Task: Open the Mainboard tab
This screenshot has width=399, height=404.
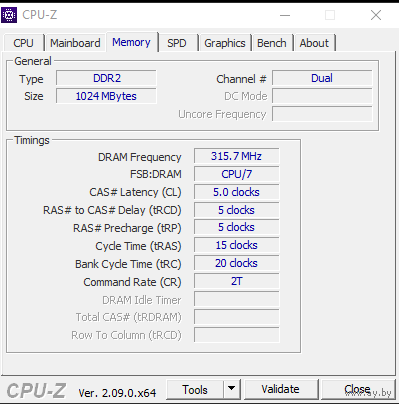Action: click(x=75, y=43)
